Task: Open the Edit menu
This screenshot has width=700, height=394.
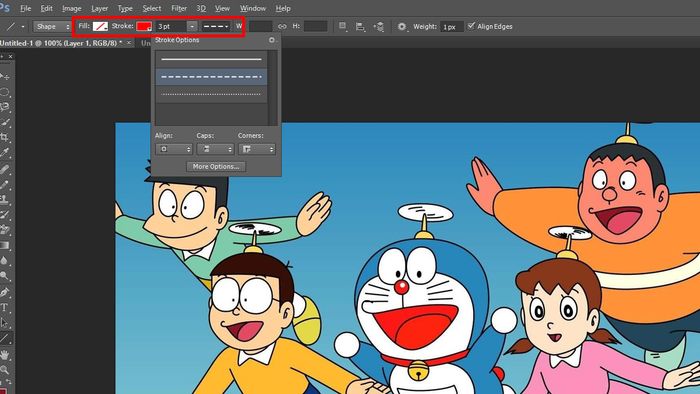Action: (46, 8)
